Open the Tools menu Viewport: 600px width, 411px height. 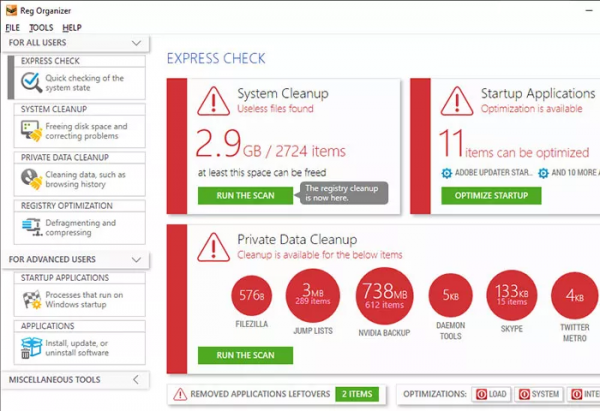pos(41,27)
